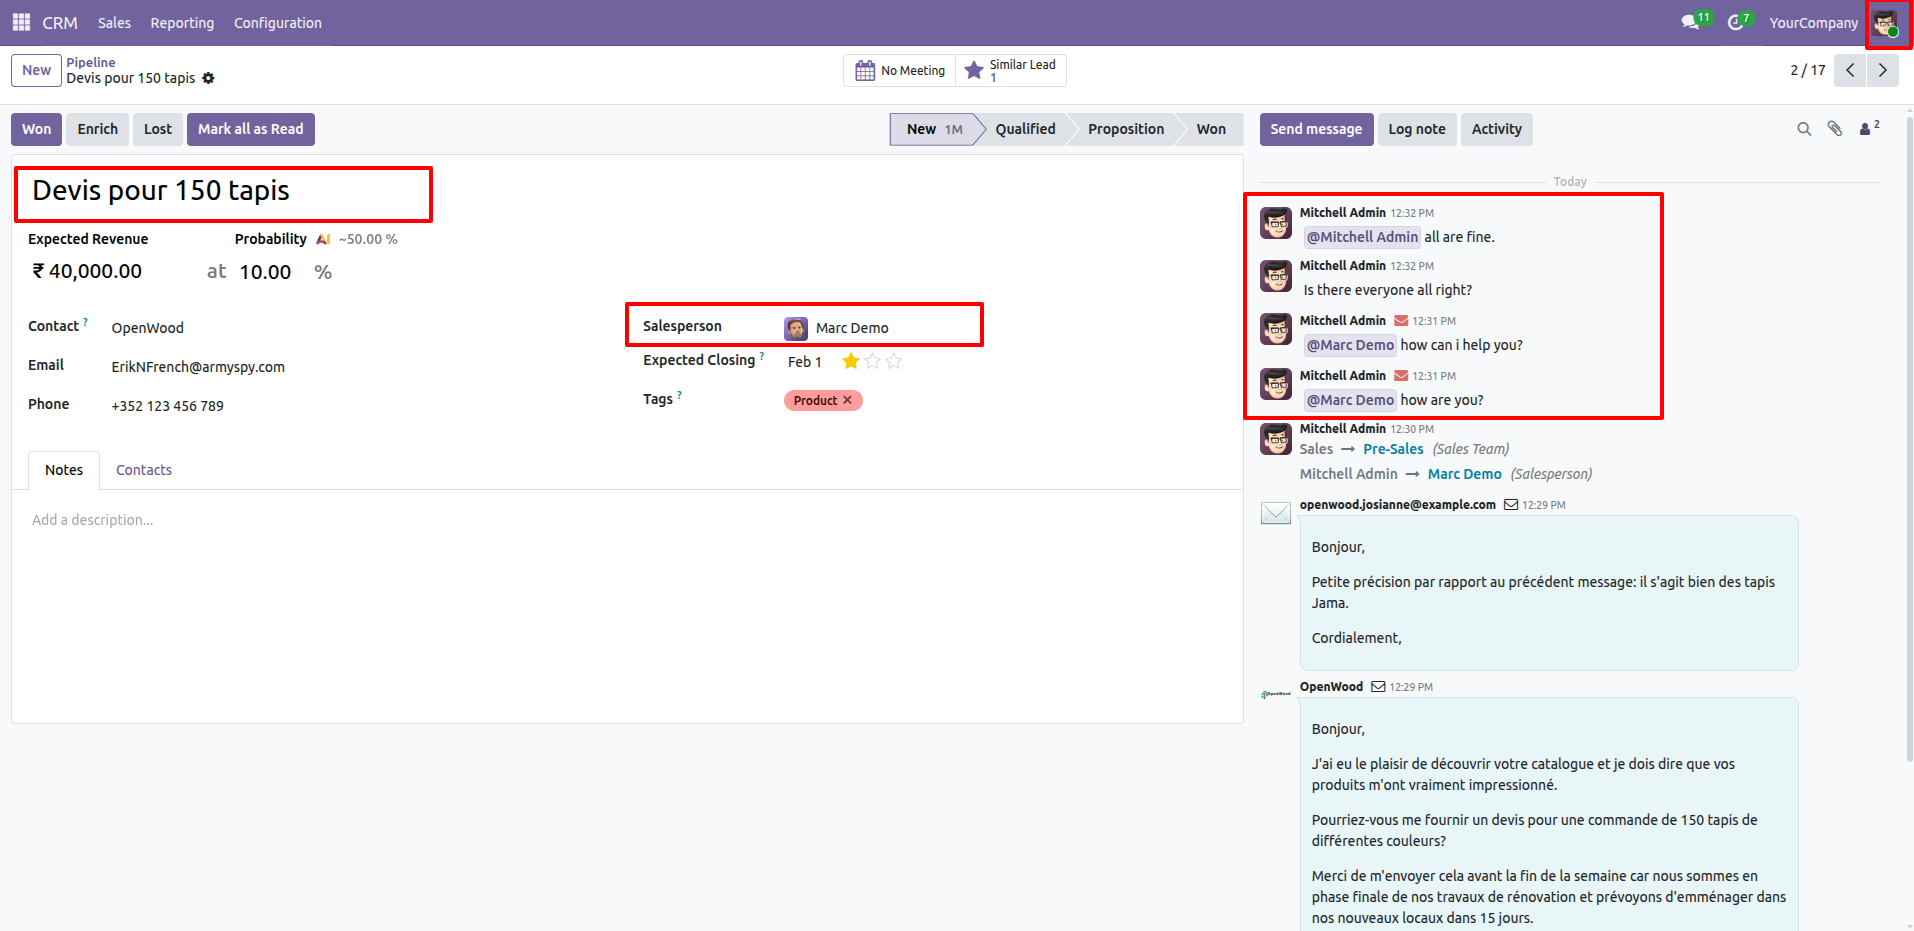
Task: Click the OpenWood logo avatar in the chatter
Action: click(x=1276, y=694)
